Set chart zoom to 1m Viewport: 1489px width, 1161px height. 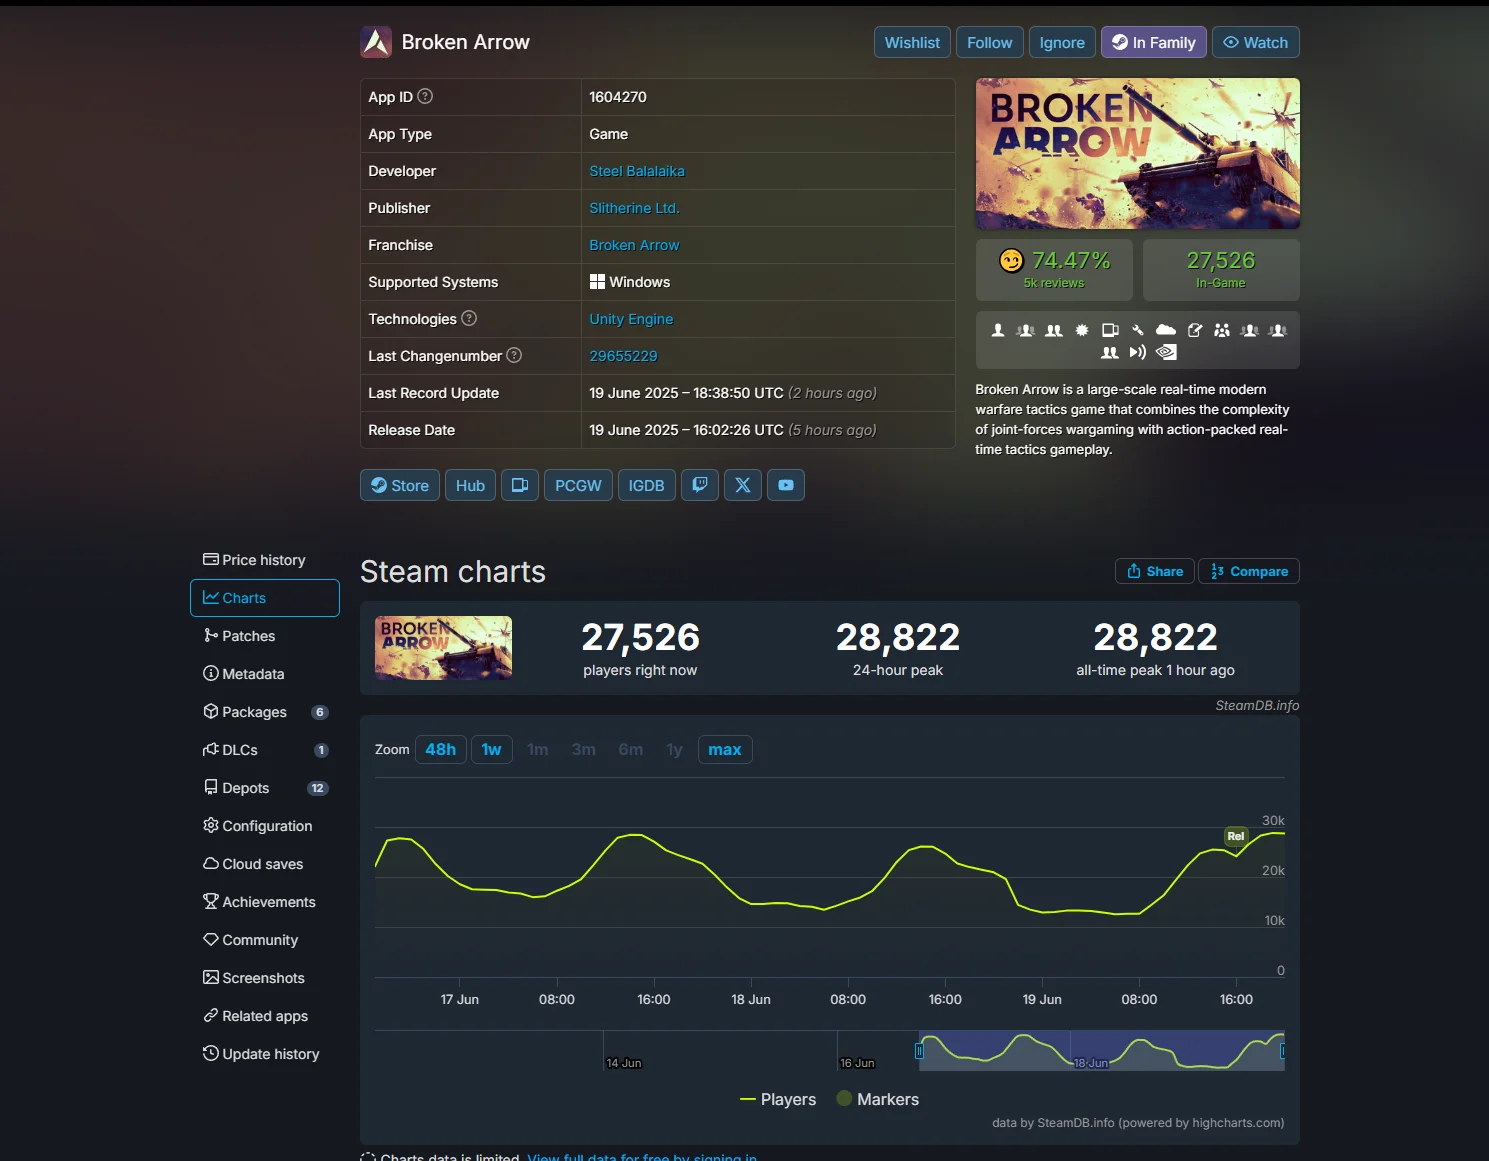538,749
